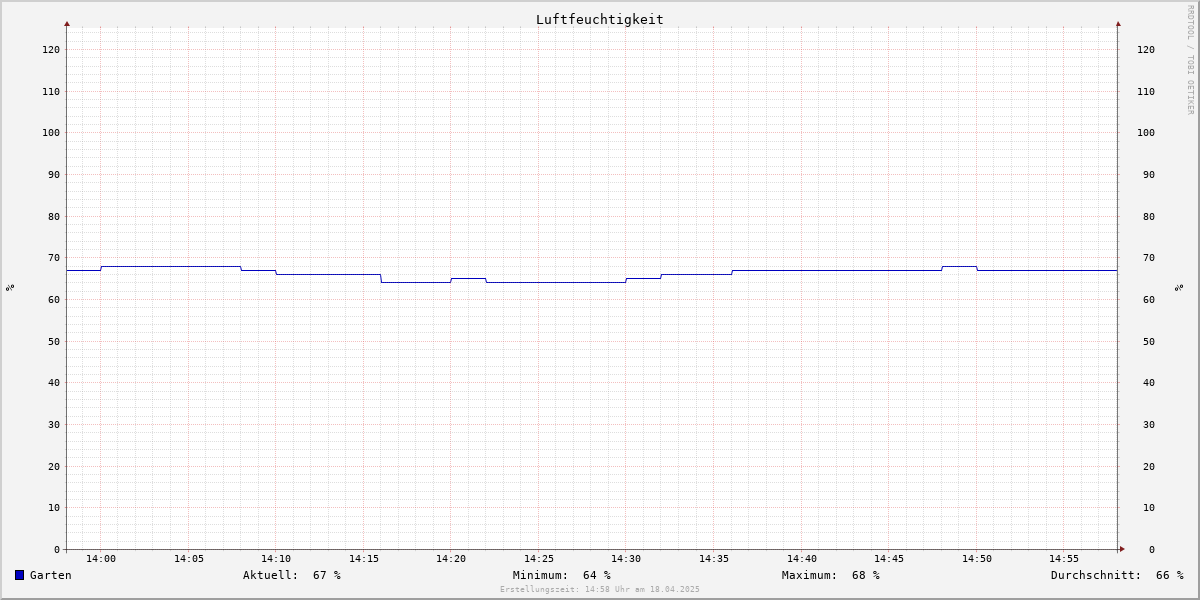
Task: Click the chart title Luftfeuchtigkeit
Action: click(x=599, y=19)
